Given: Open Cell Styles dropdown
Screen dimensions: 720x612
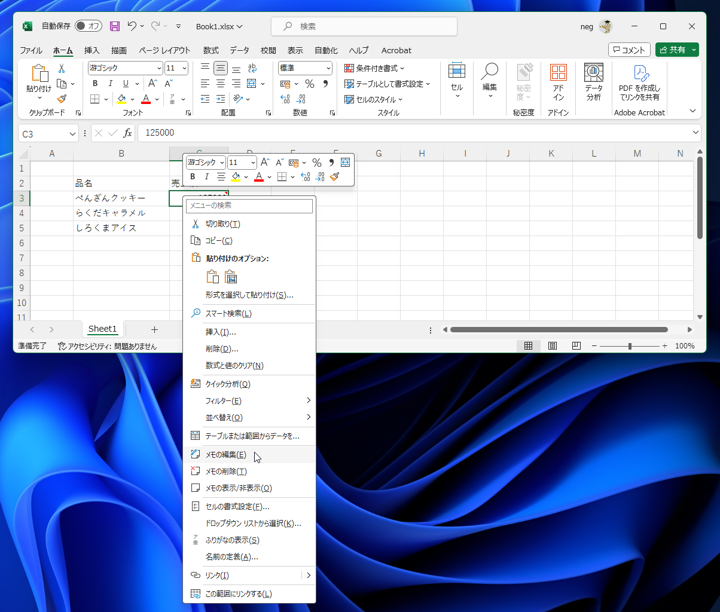Looking at the screenshot, I should pyautogui.click(x=373, y=99).
